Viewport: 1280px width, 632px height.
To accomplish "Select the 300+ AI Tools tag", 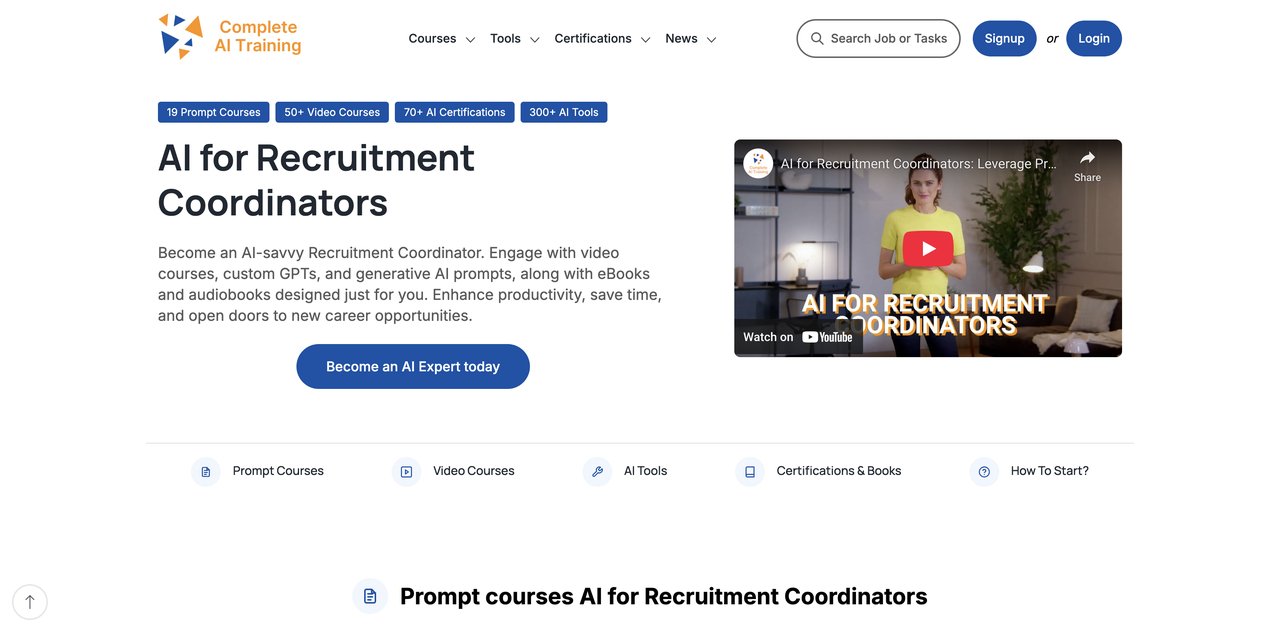I will coord(564,112).
